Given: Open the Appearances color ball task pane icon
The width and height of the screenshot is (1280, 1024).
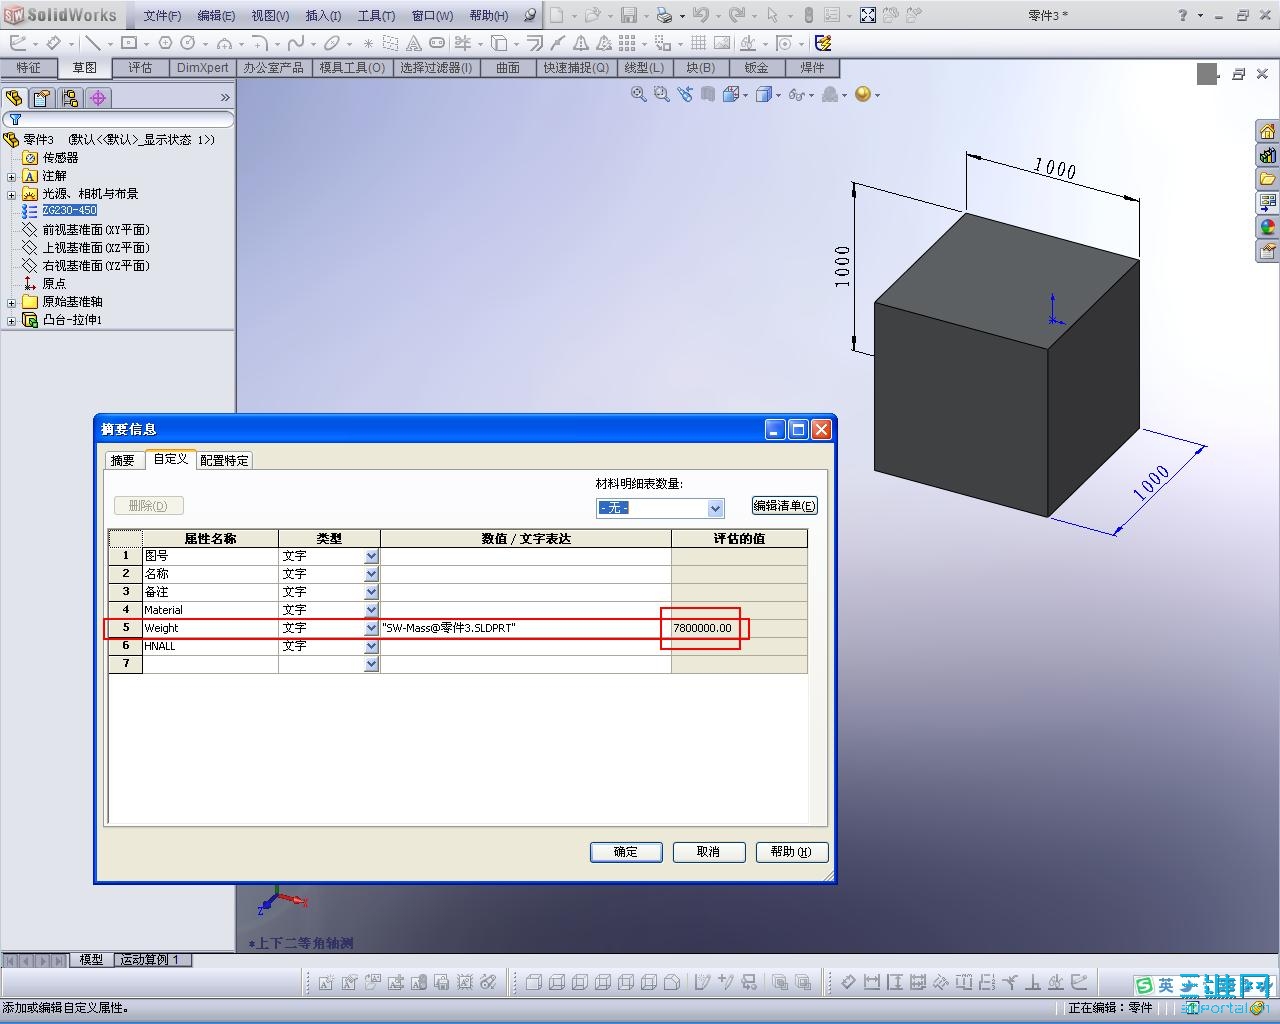Looking at the screenshot, I should (1268, 228).
